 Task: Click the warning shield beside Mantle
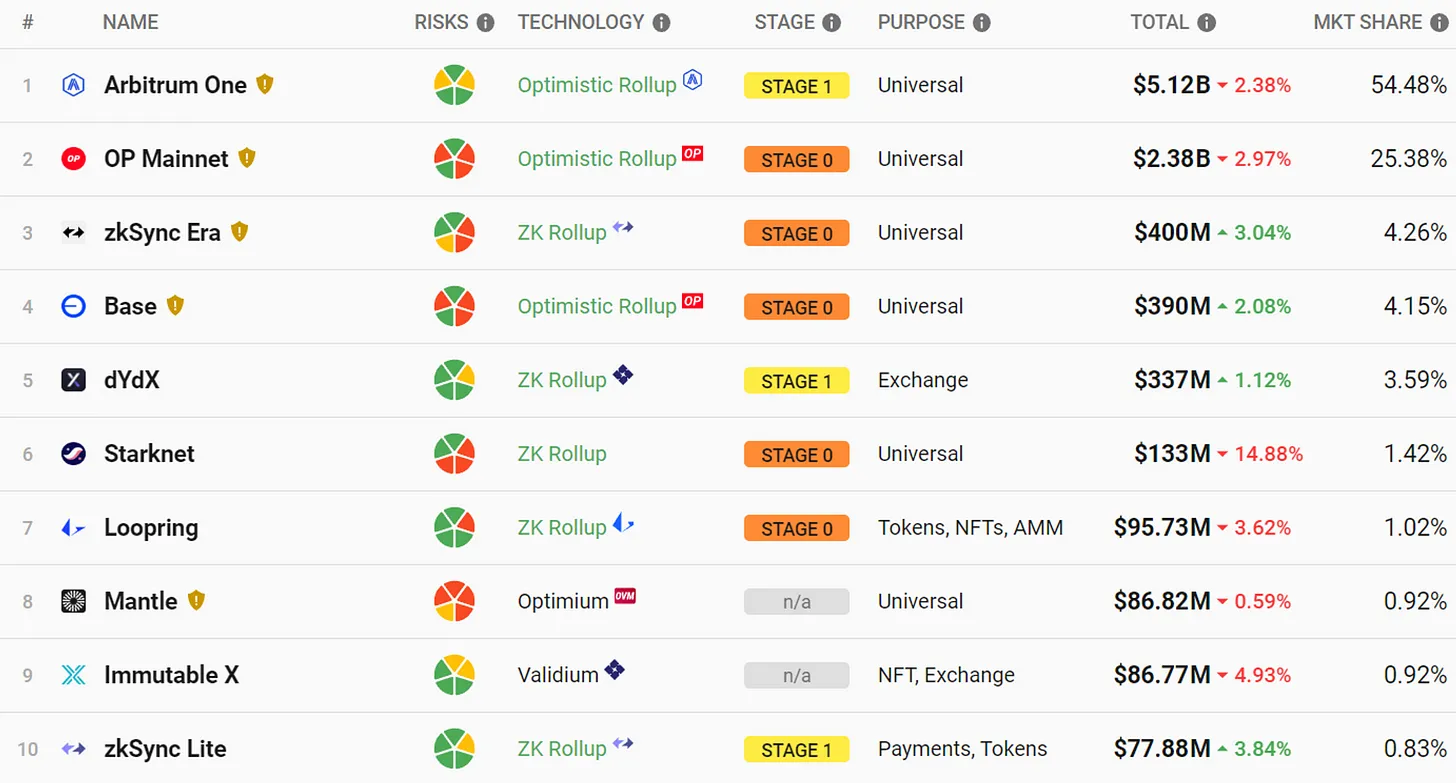pos(196,600)
